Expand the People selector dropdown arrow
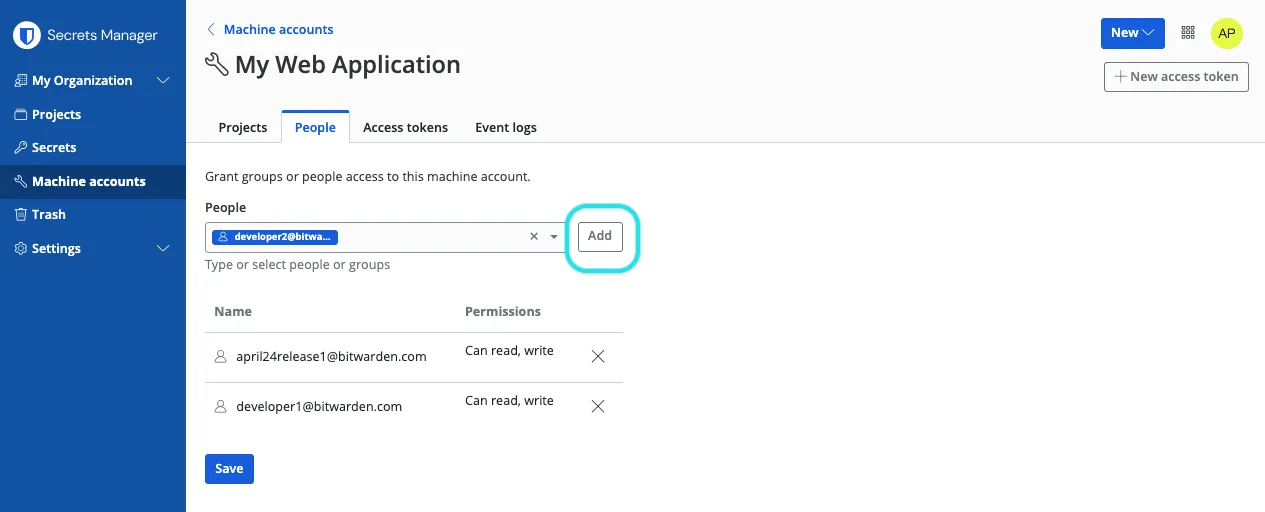The image size is (1265, 512). (554, 237)
